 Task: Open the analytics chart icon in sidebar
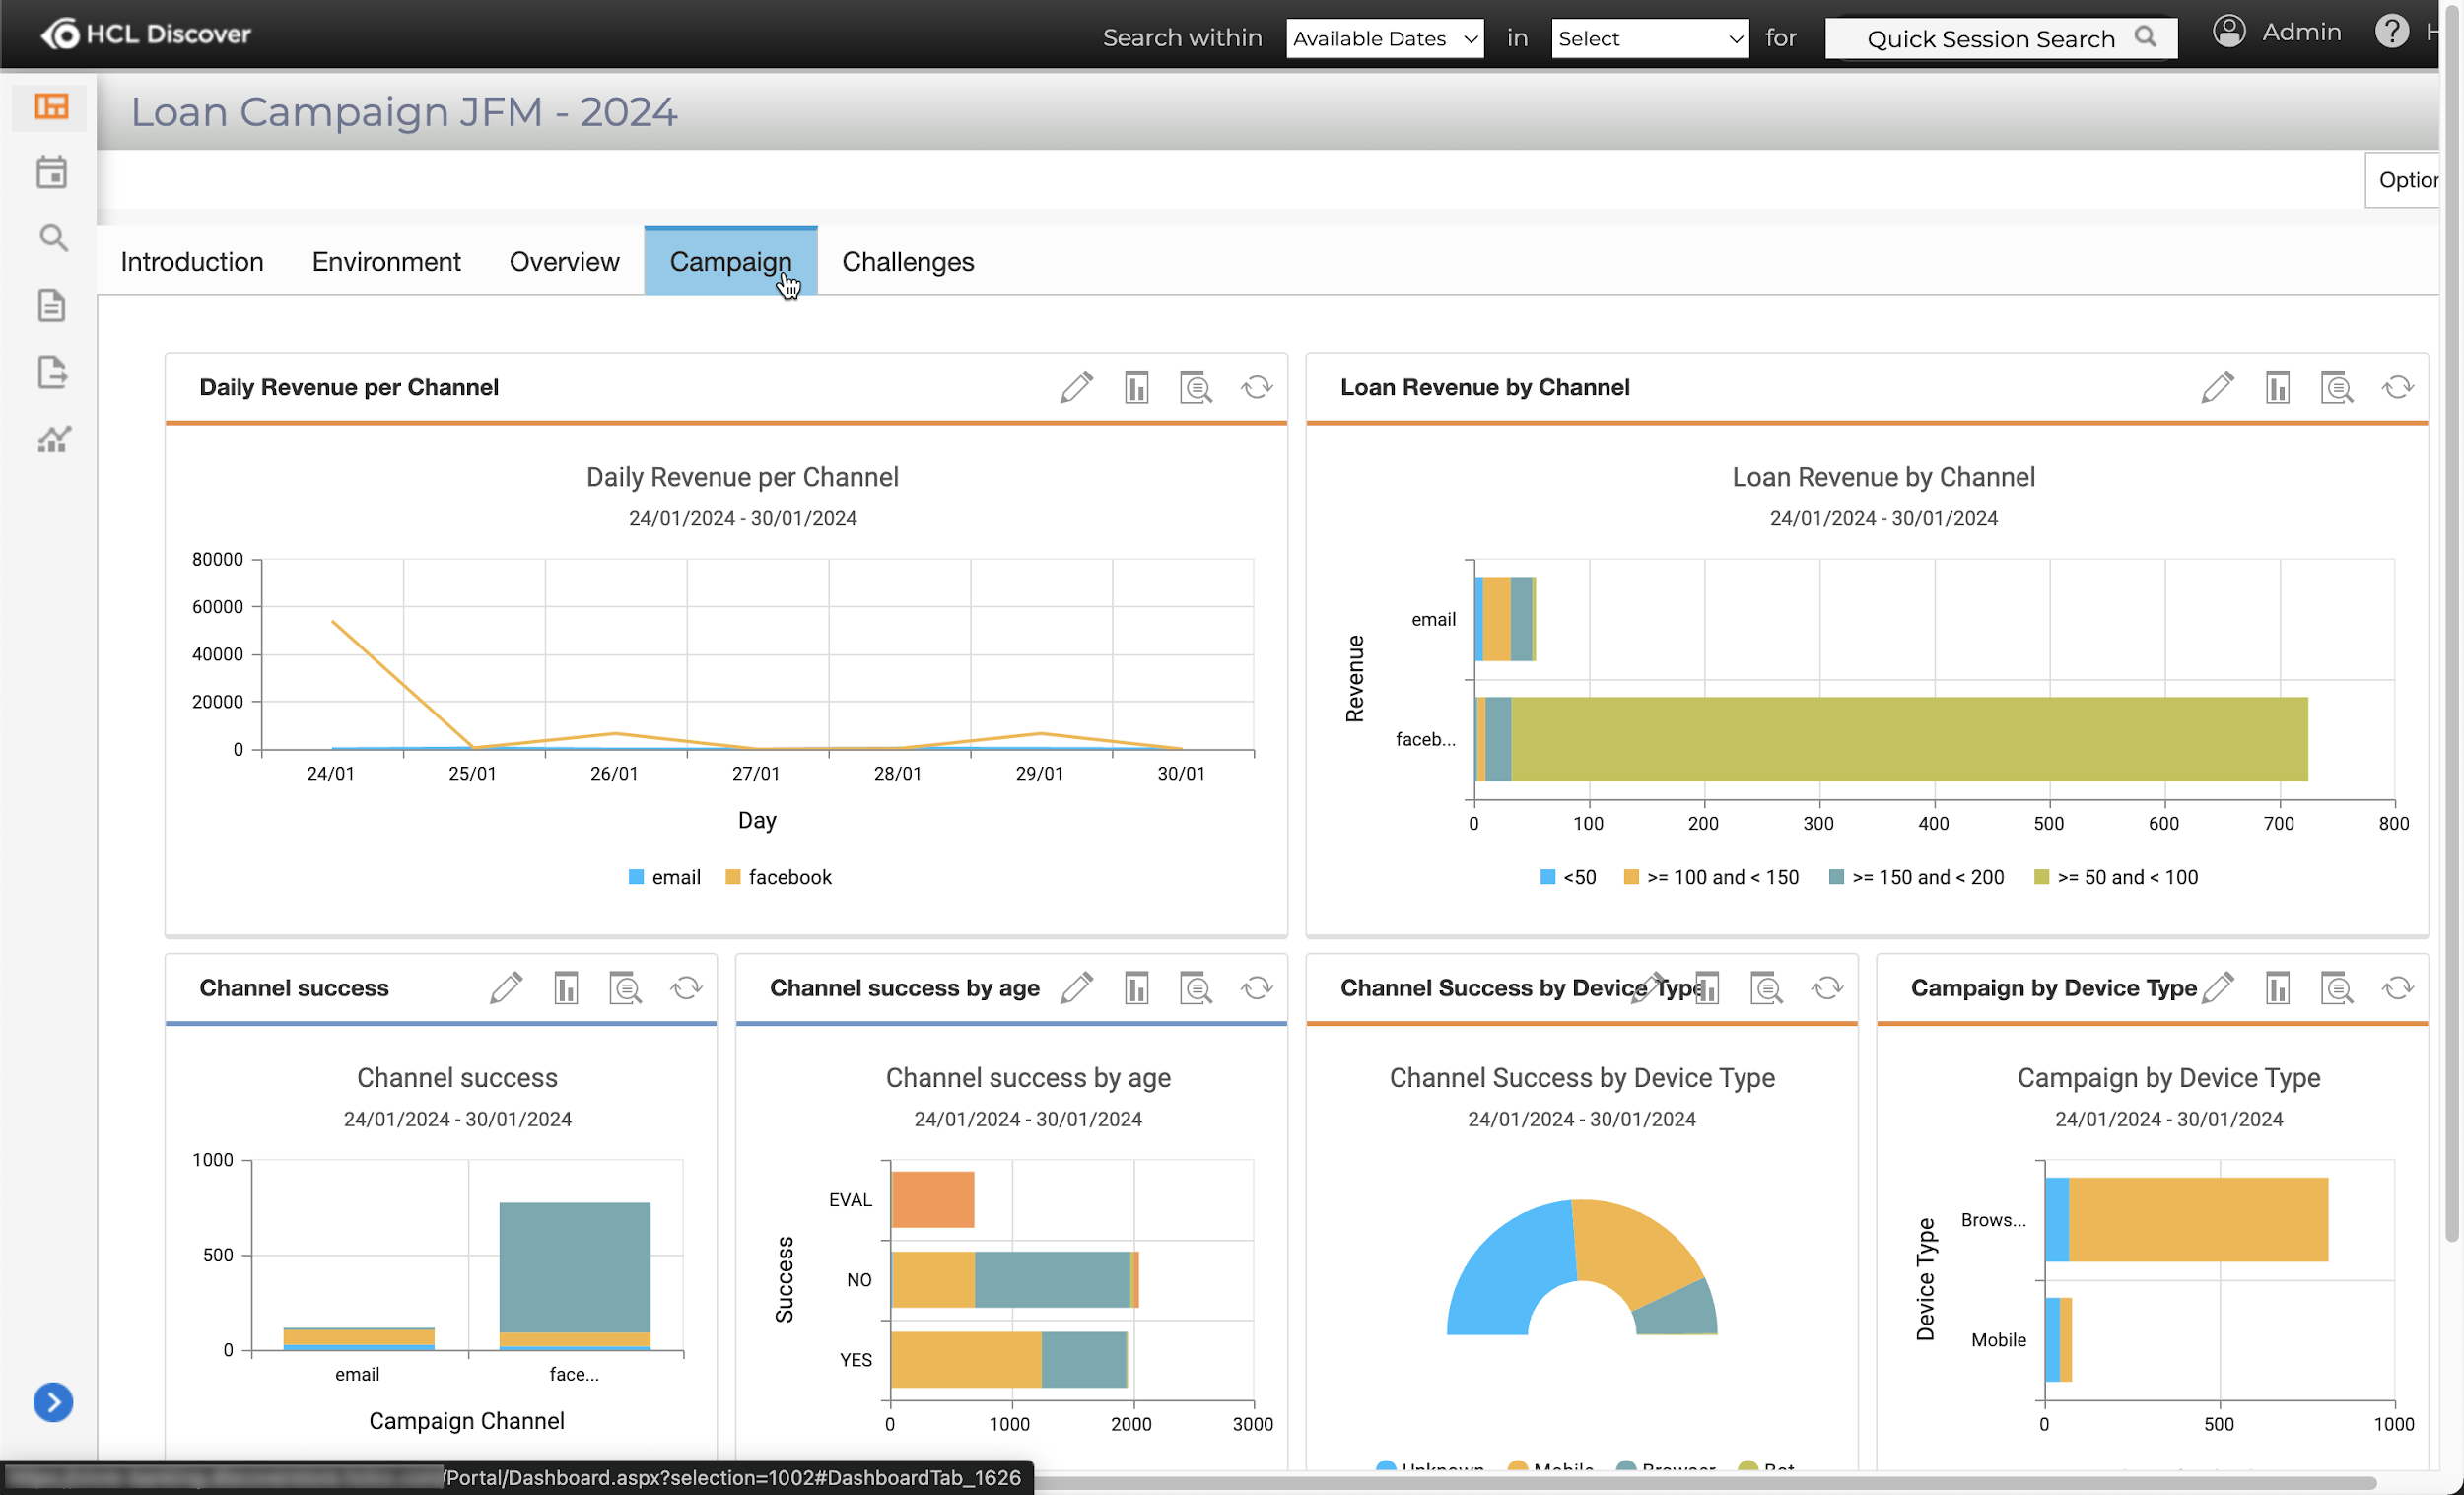pyautogui.click(x=53, y=439)
